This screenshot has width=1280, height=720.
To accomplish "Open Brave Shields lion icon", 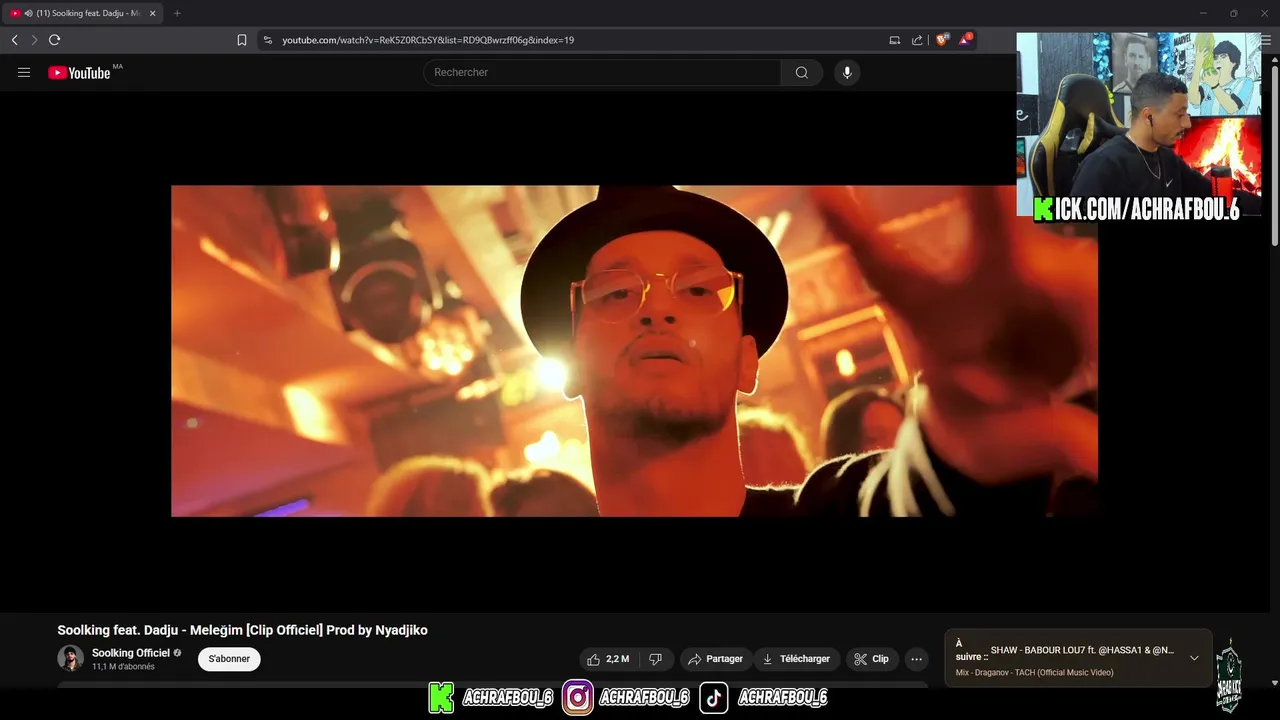I will 941,40.
